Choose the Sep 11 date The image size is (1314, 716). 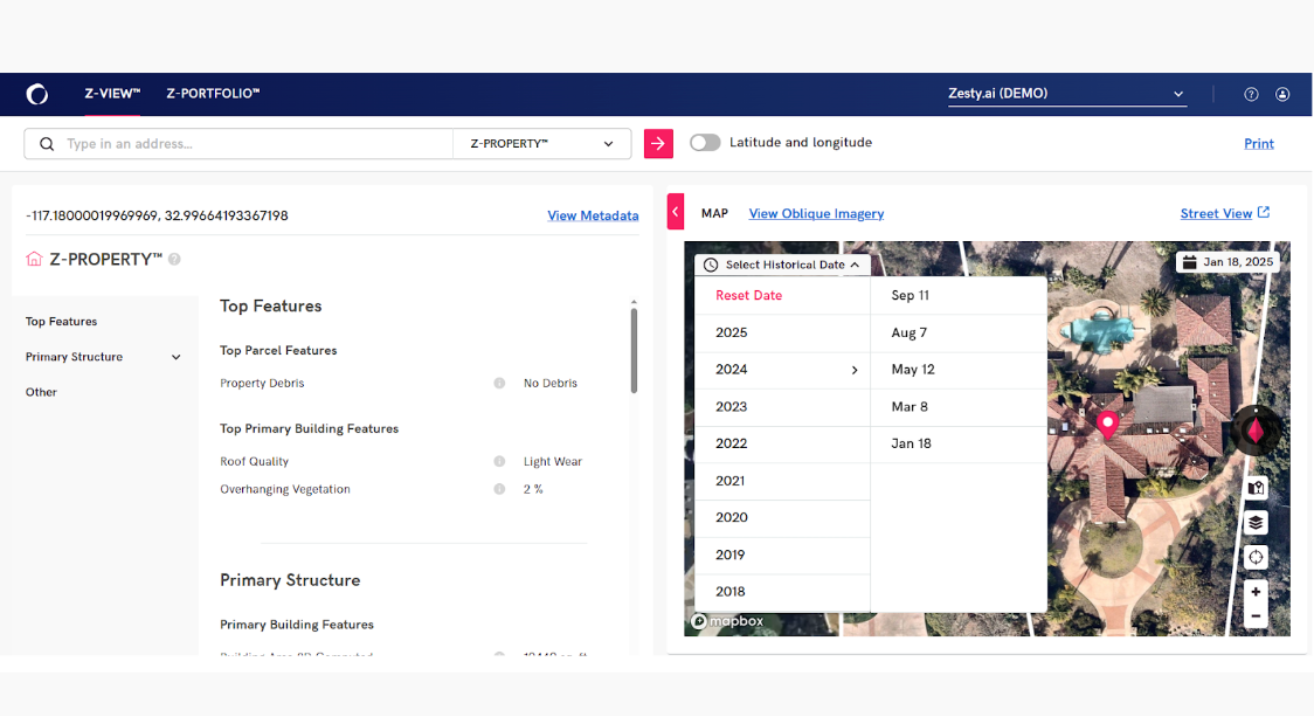(x=959, y=296)
